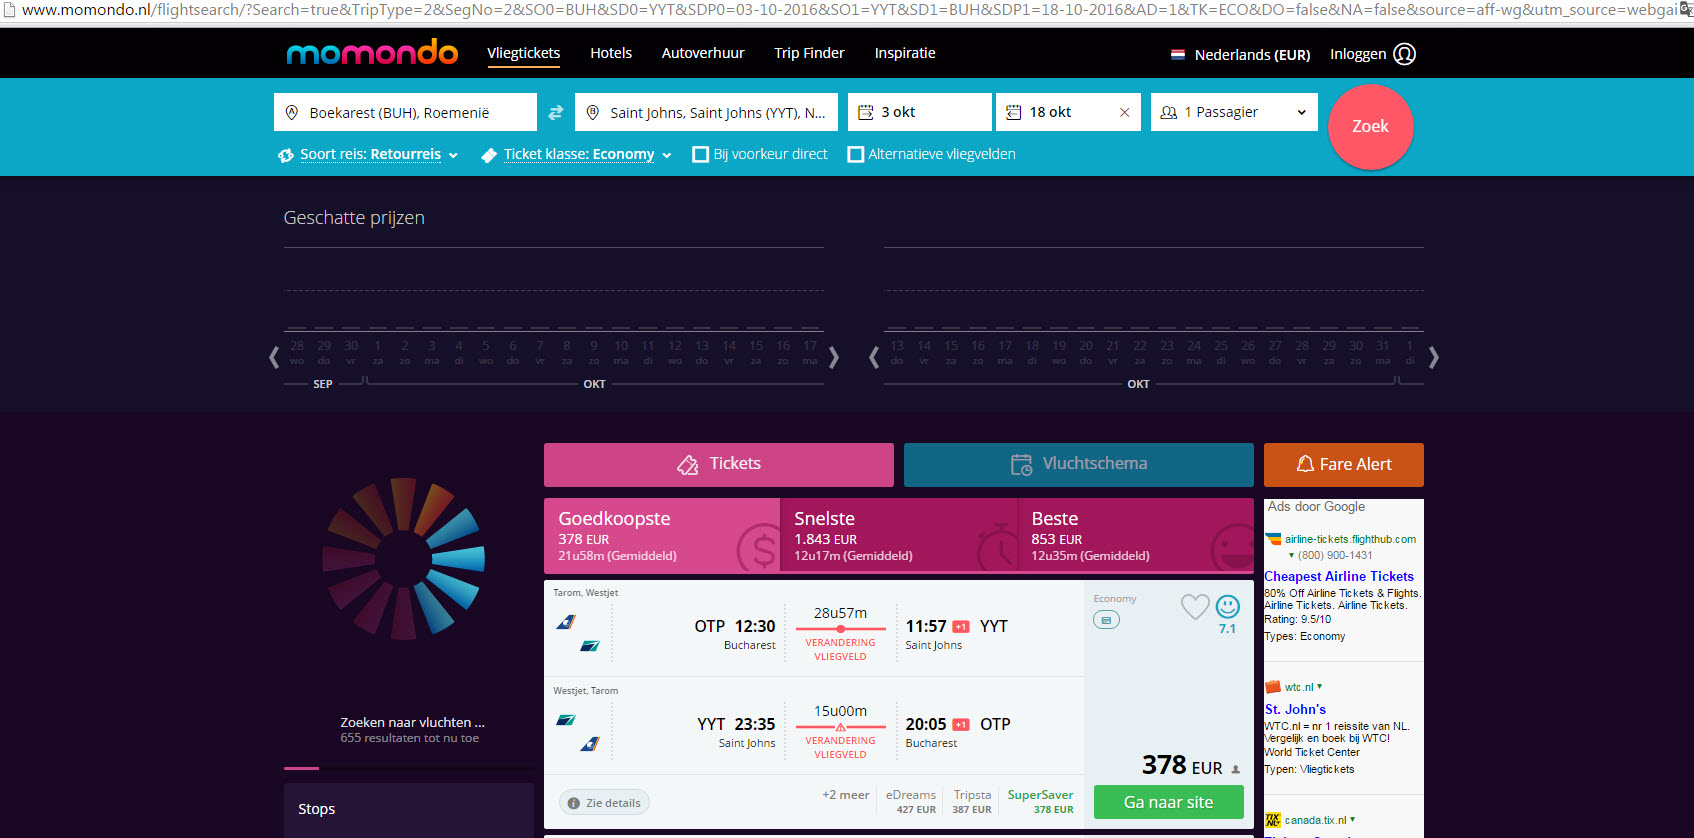Tick the Alternatieve vliegvelden checkbox
The width and height of the screenshot is (1694, 838).
pos(856,154)
